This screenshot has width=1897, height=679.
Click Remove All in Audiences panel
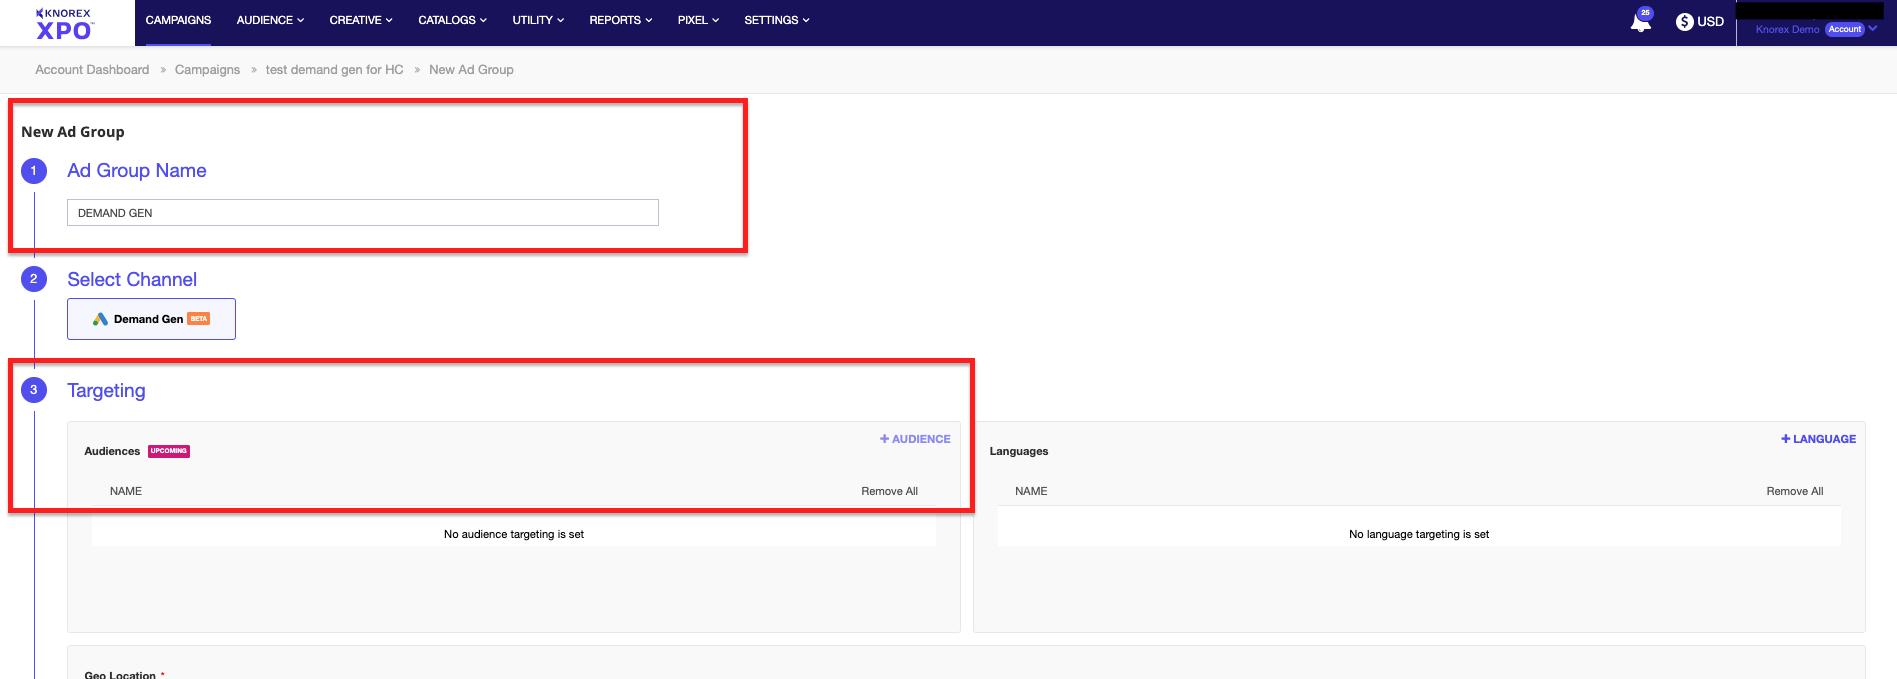pos(889,491)
